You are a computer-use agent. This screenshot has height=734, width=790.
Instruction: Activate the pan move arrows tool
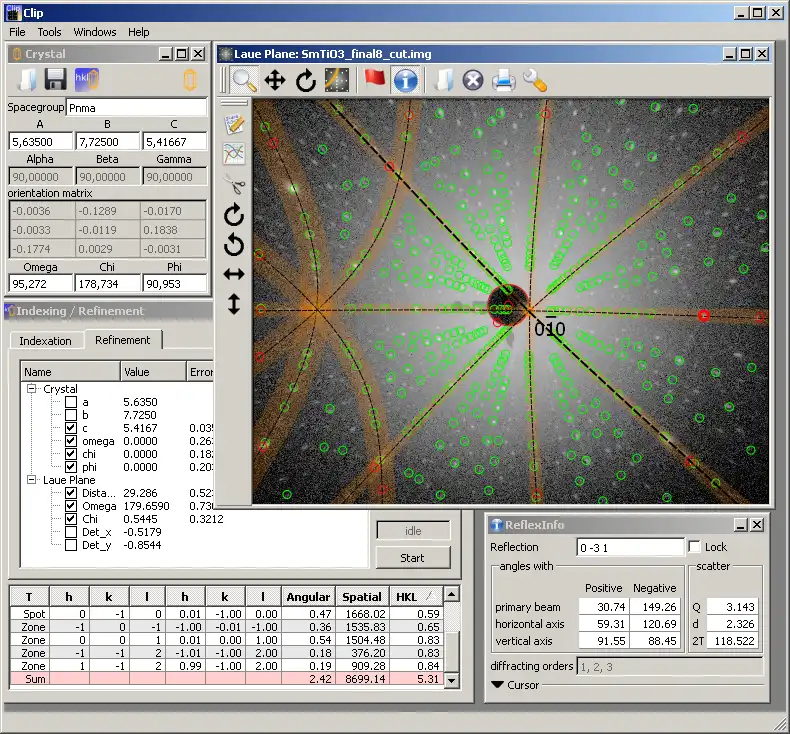(275, 80)
